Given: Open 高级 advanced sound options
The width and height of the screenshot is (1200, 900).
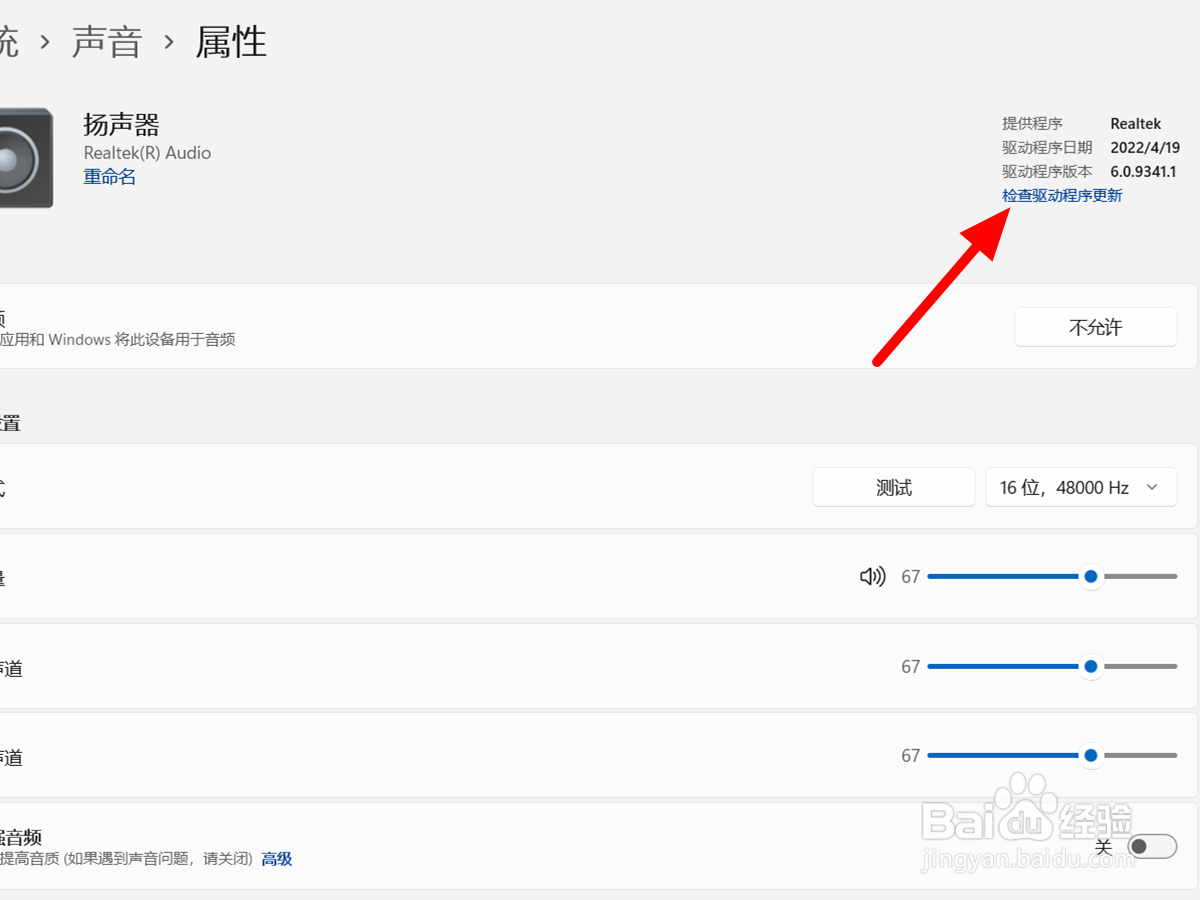Looking at the screenshot, I should (276, 858).
